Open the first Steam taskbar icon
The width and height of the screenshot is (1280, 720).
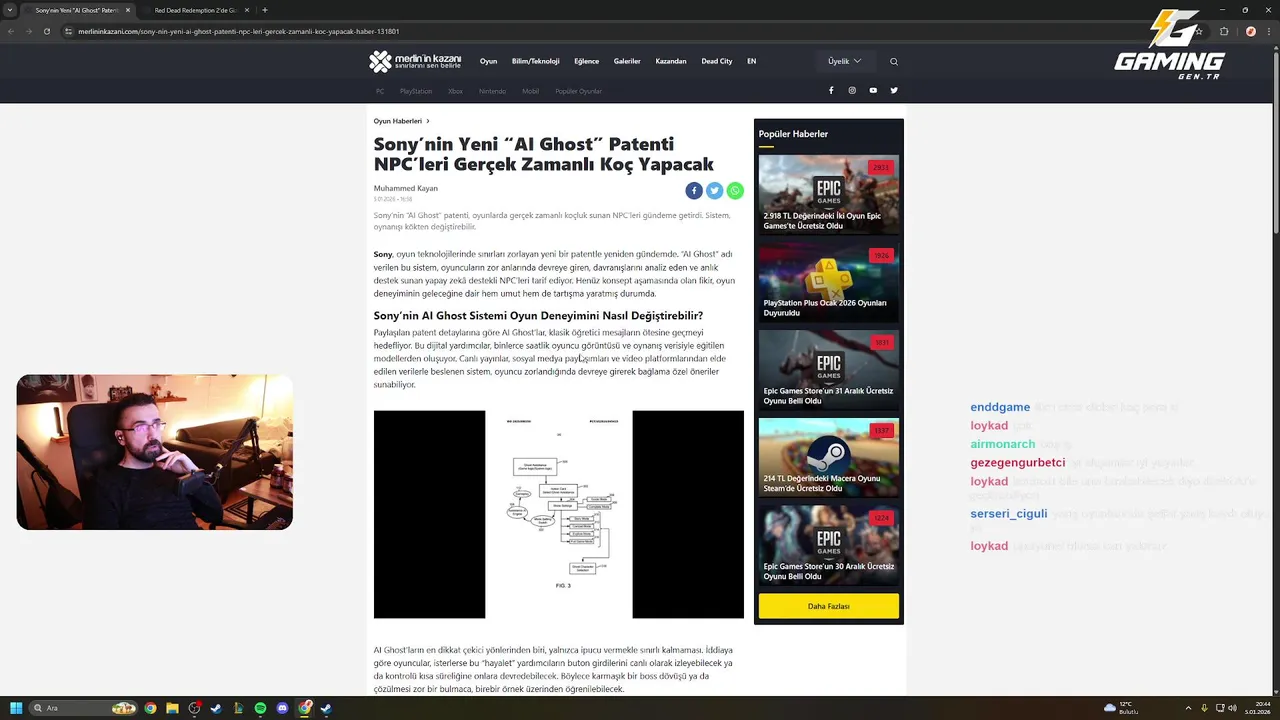tap(216, 708)
